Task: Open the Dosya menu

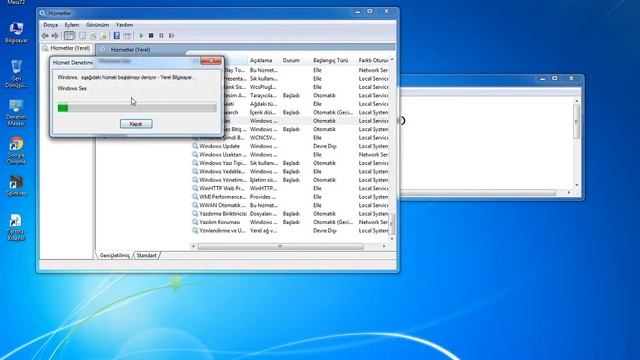Action: coord(51,25)
